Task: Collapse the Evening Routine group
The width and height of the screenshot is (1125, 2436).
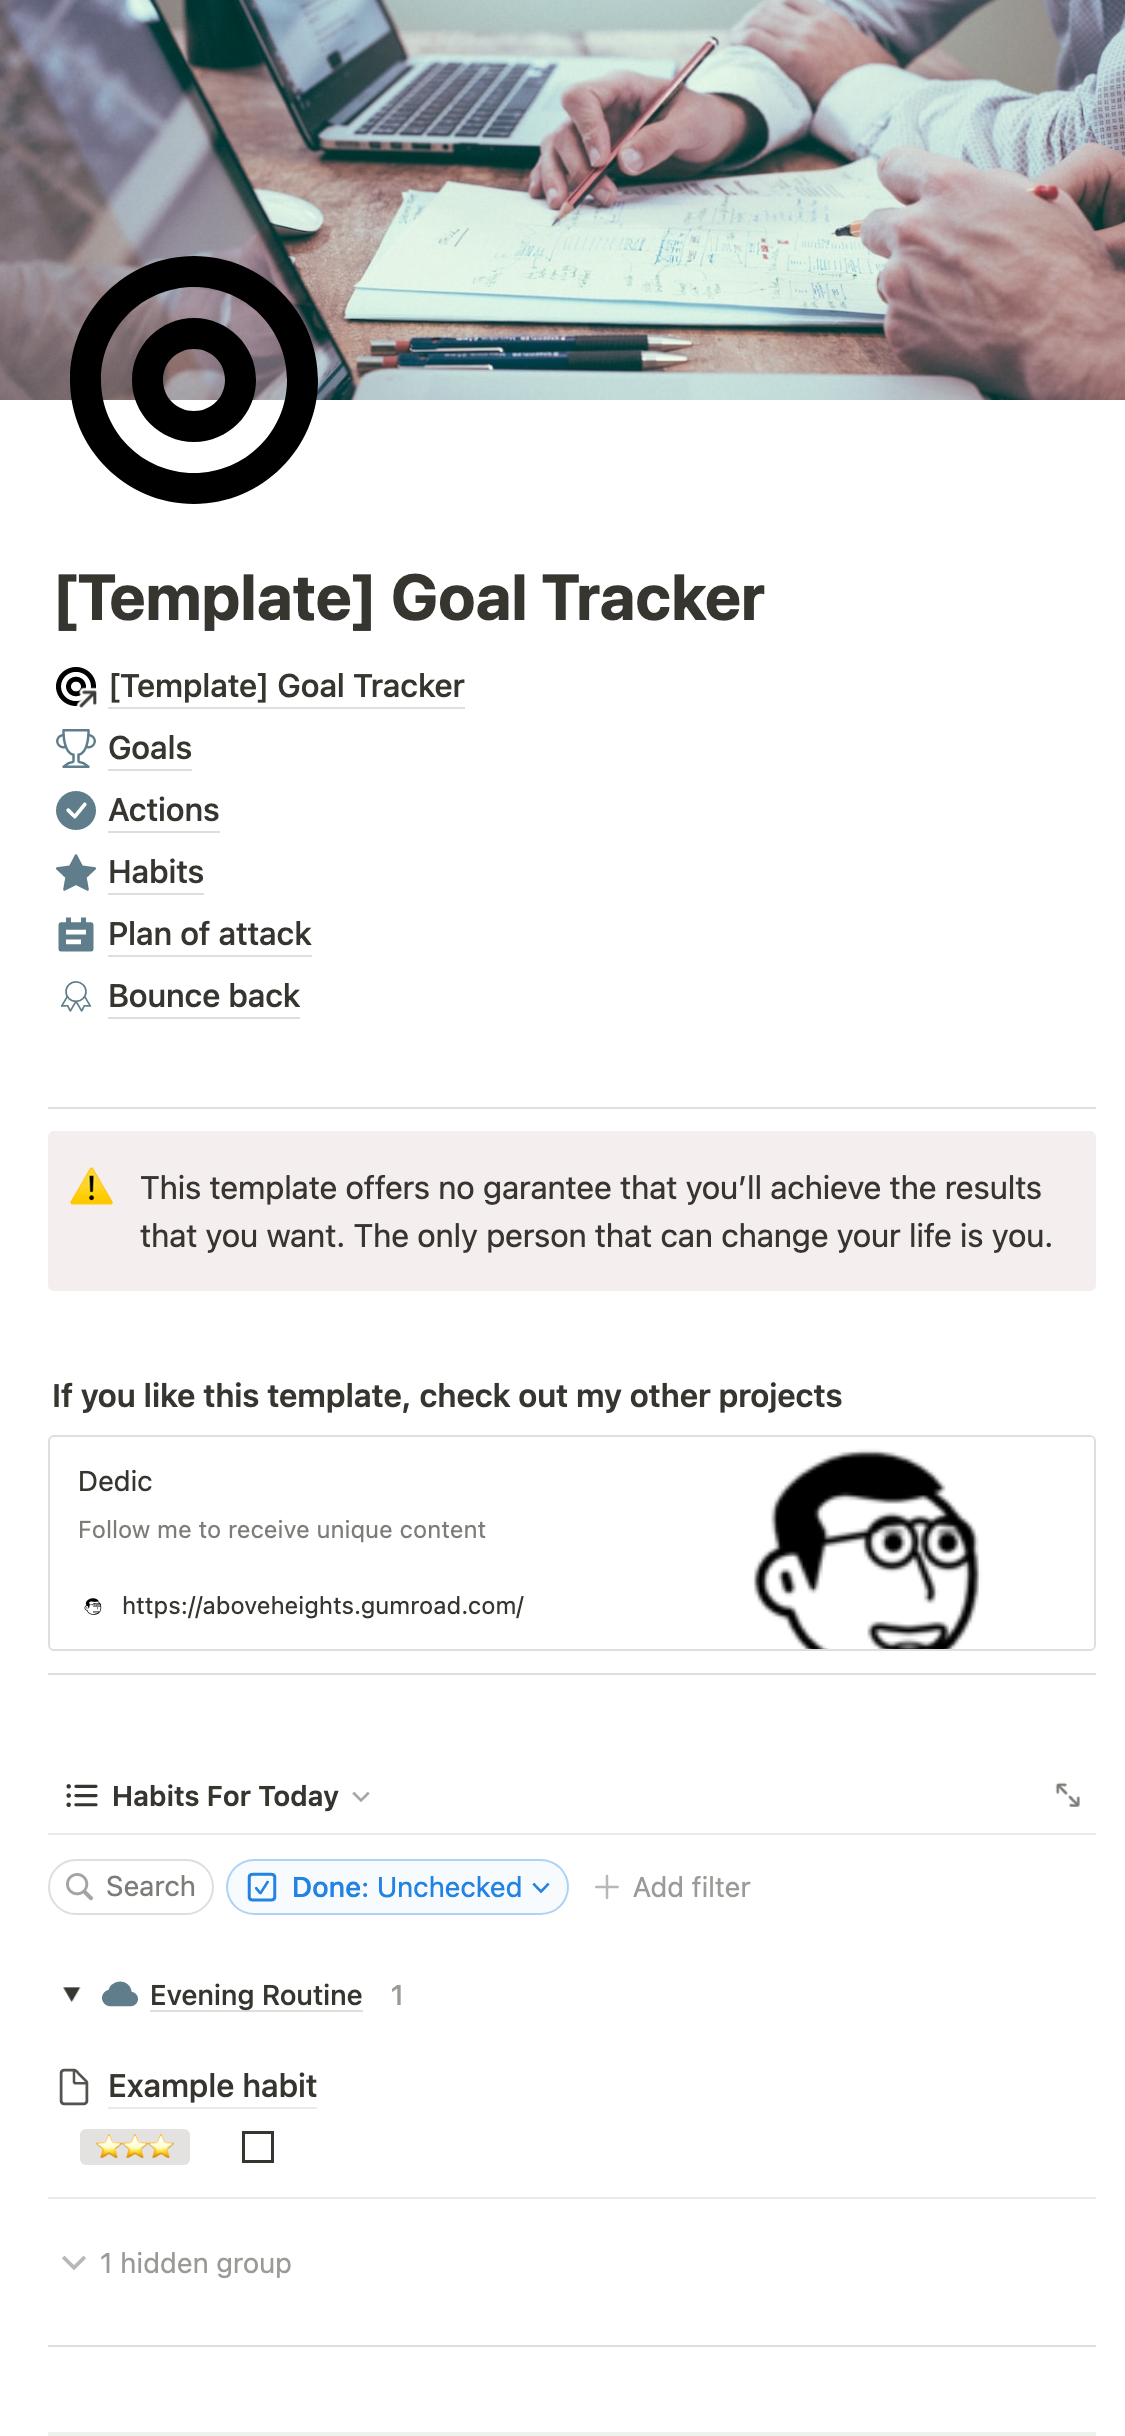Action: (72, 1994)
